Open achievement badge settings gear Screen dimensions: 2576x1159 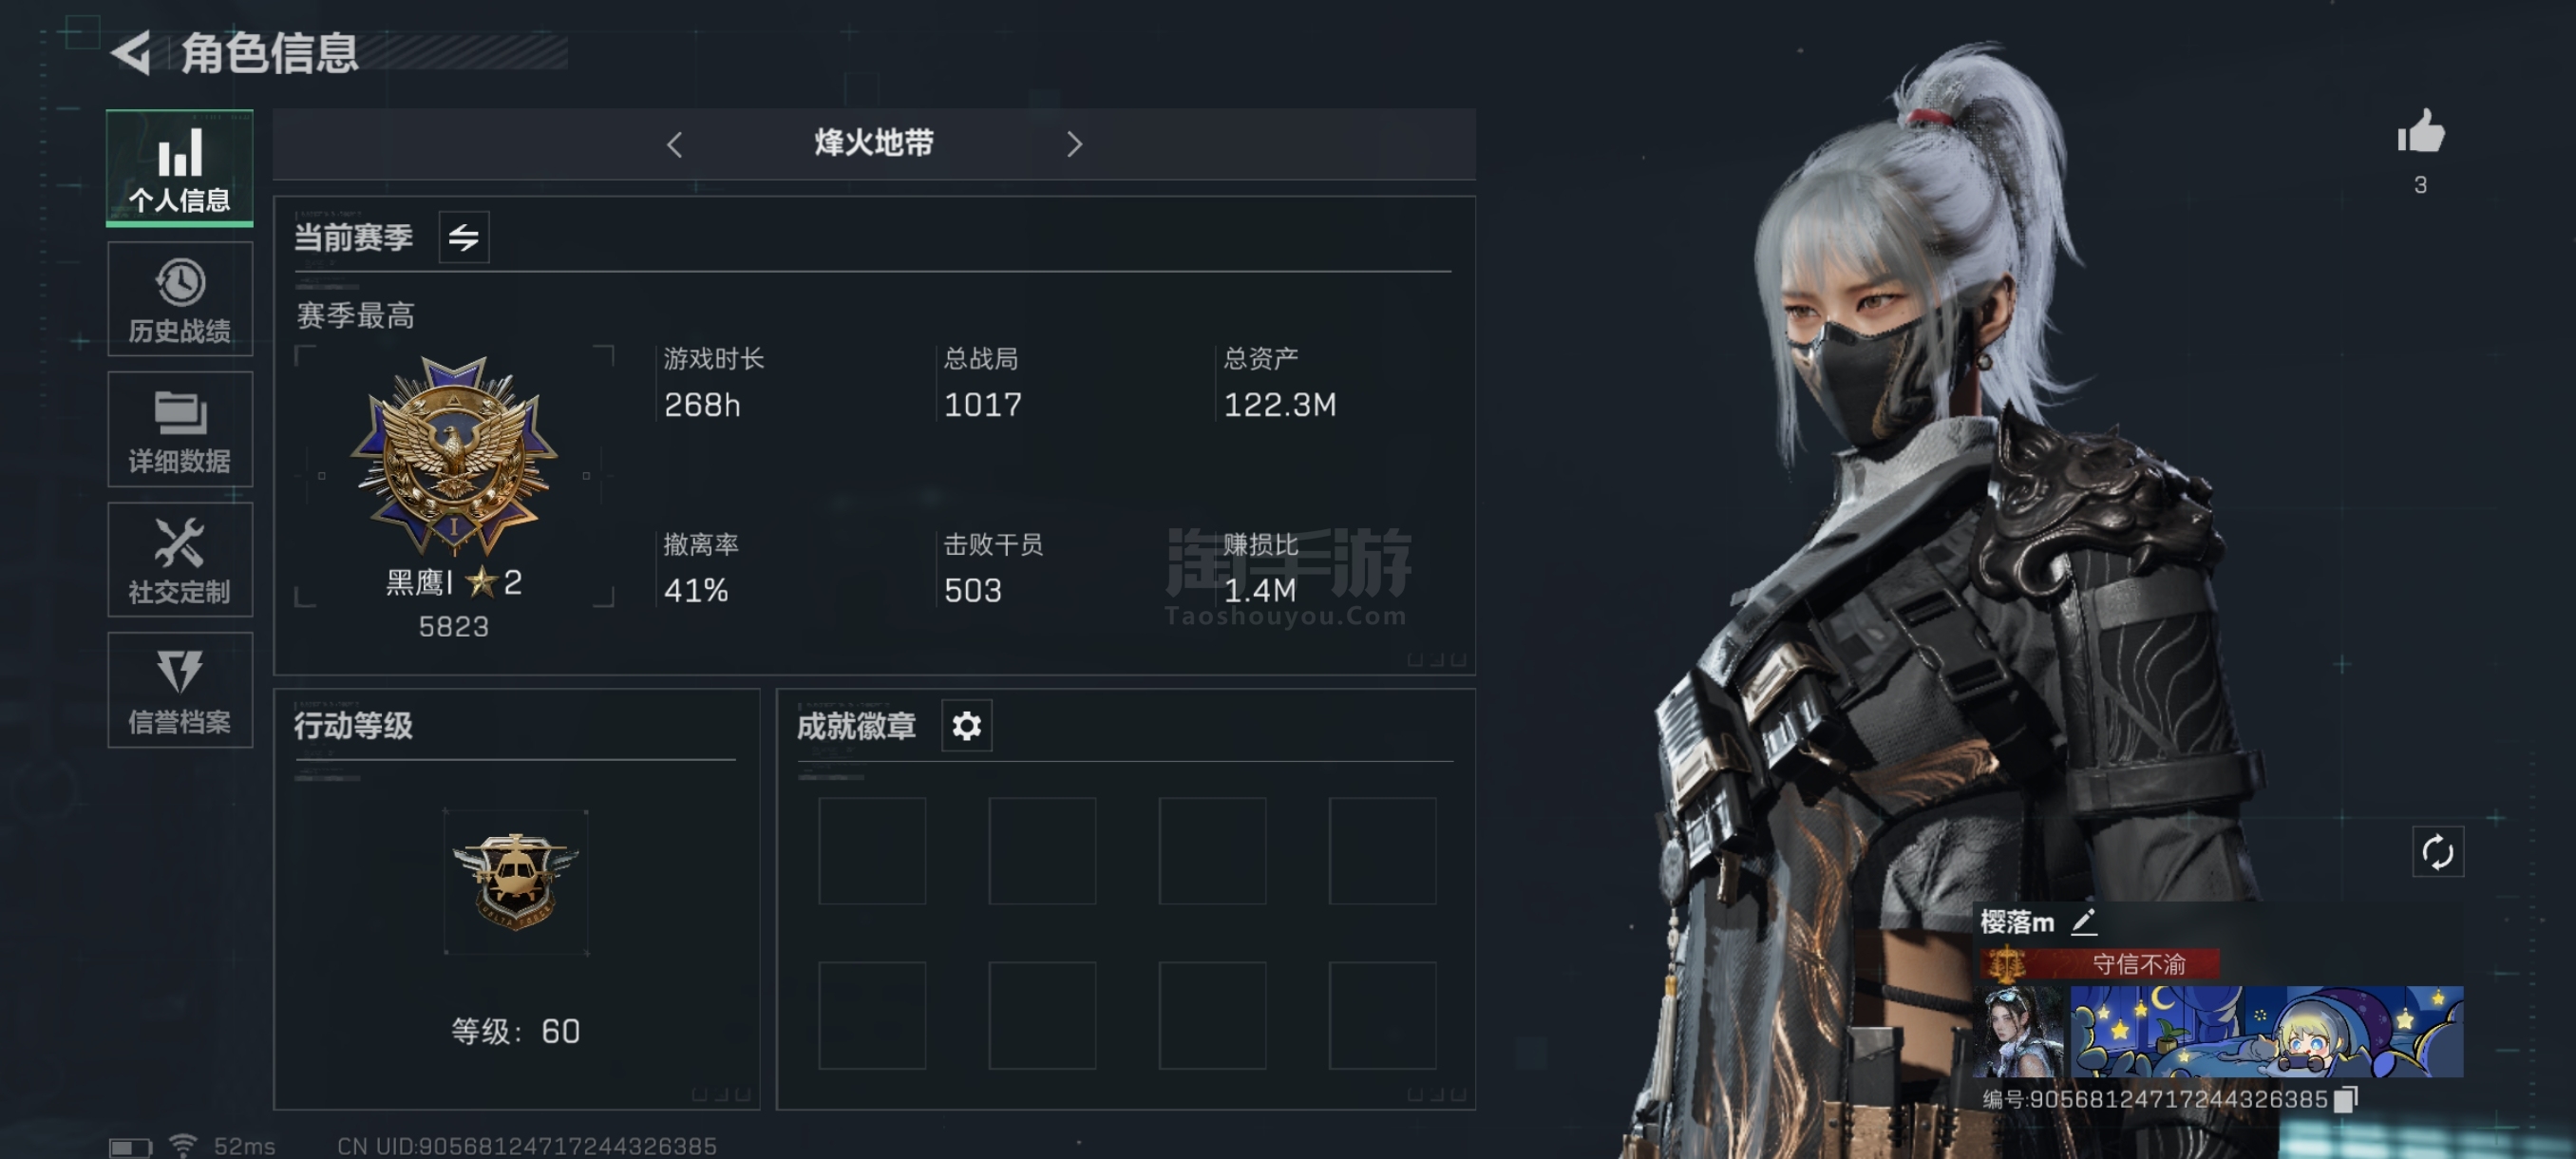point(967,726)
